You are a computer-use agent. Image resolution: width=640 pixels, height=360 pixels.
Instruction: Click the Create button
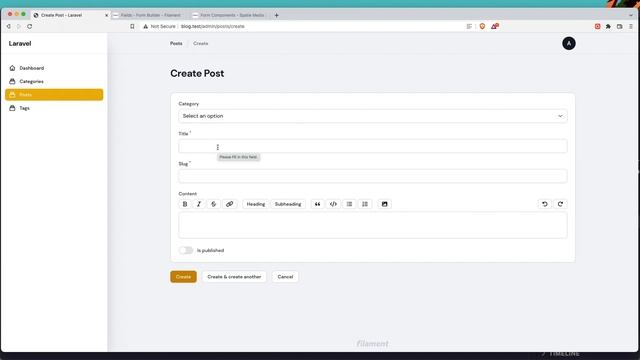tap(183, 277)
